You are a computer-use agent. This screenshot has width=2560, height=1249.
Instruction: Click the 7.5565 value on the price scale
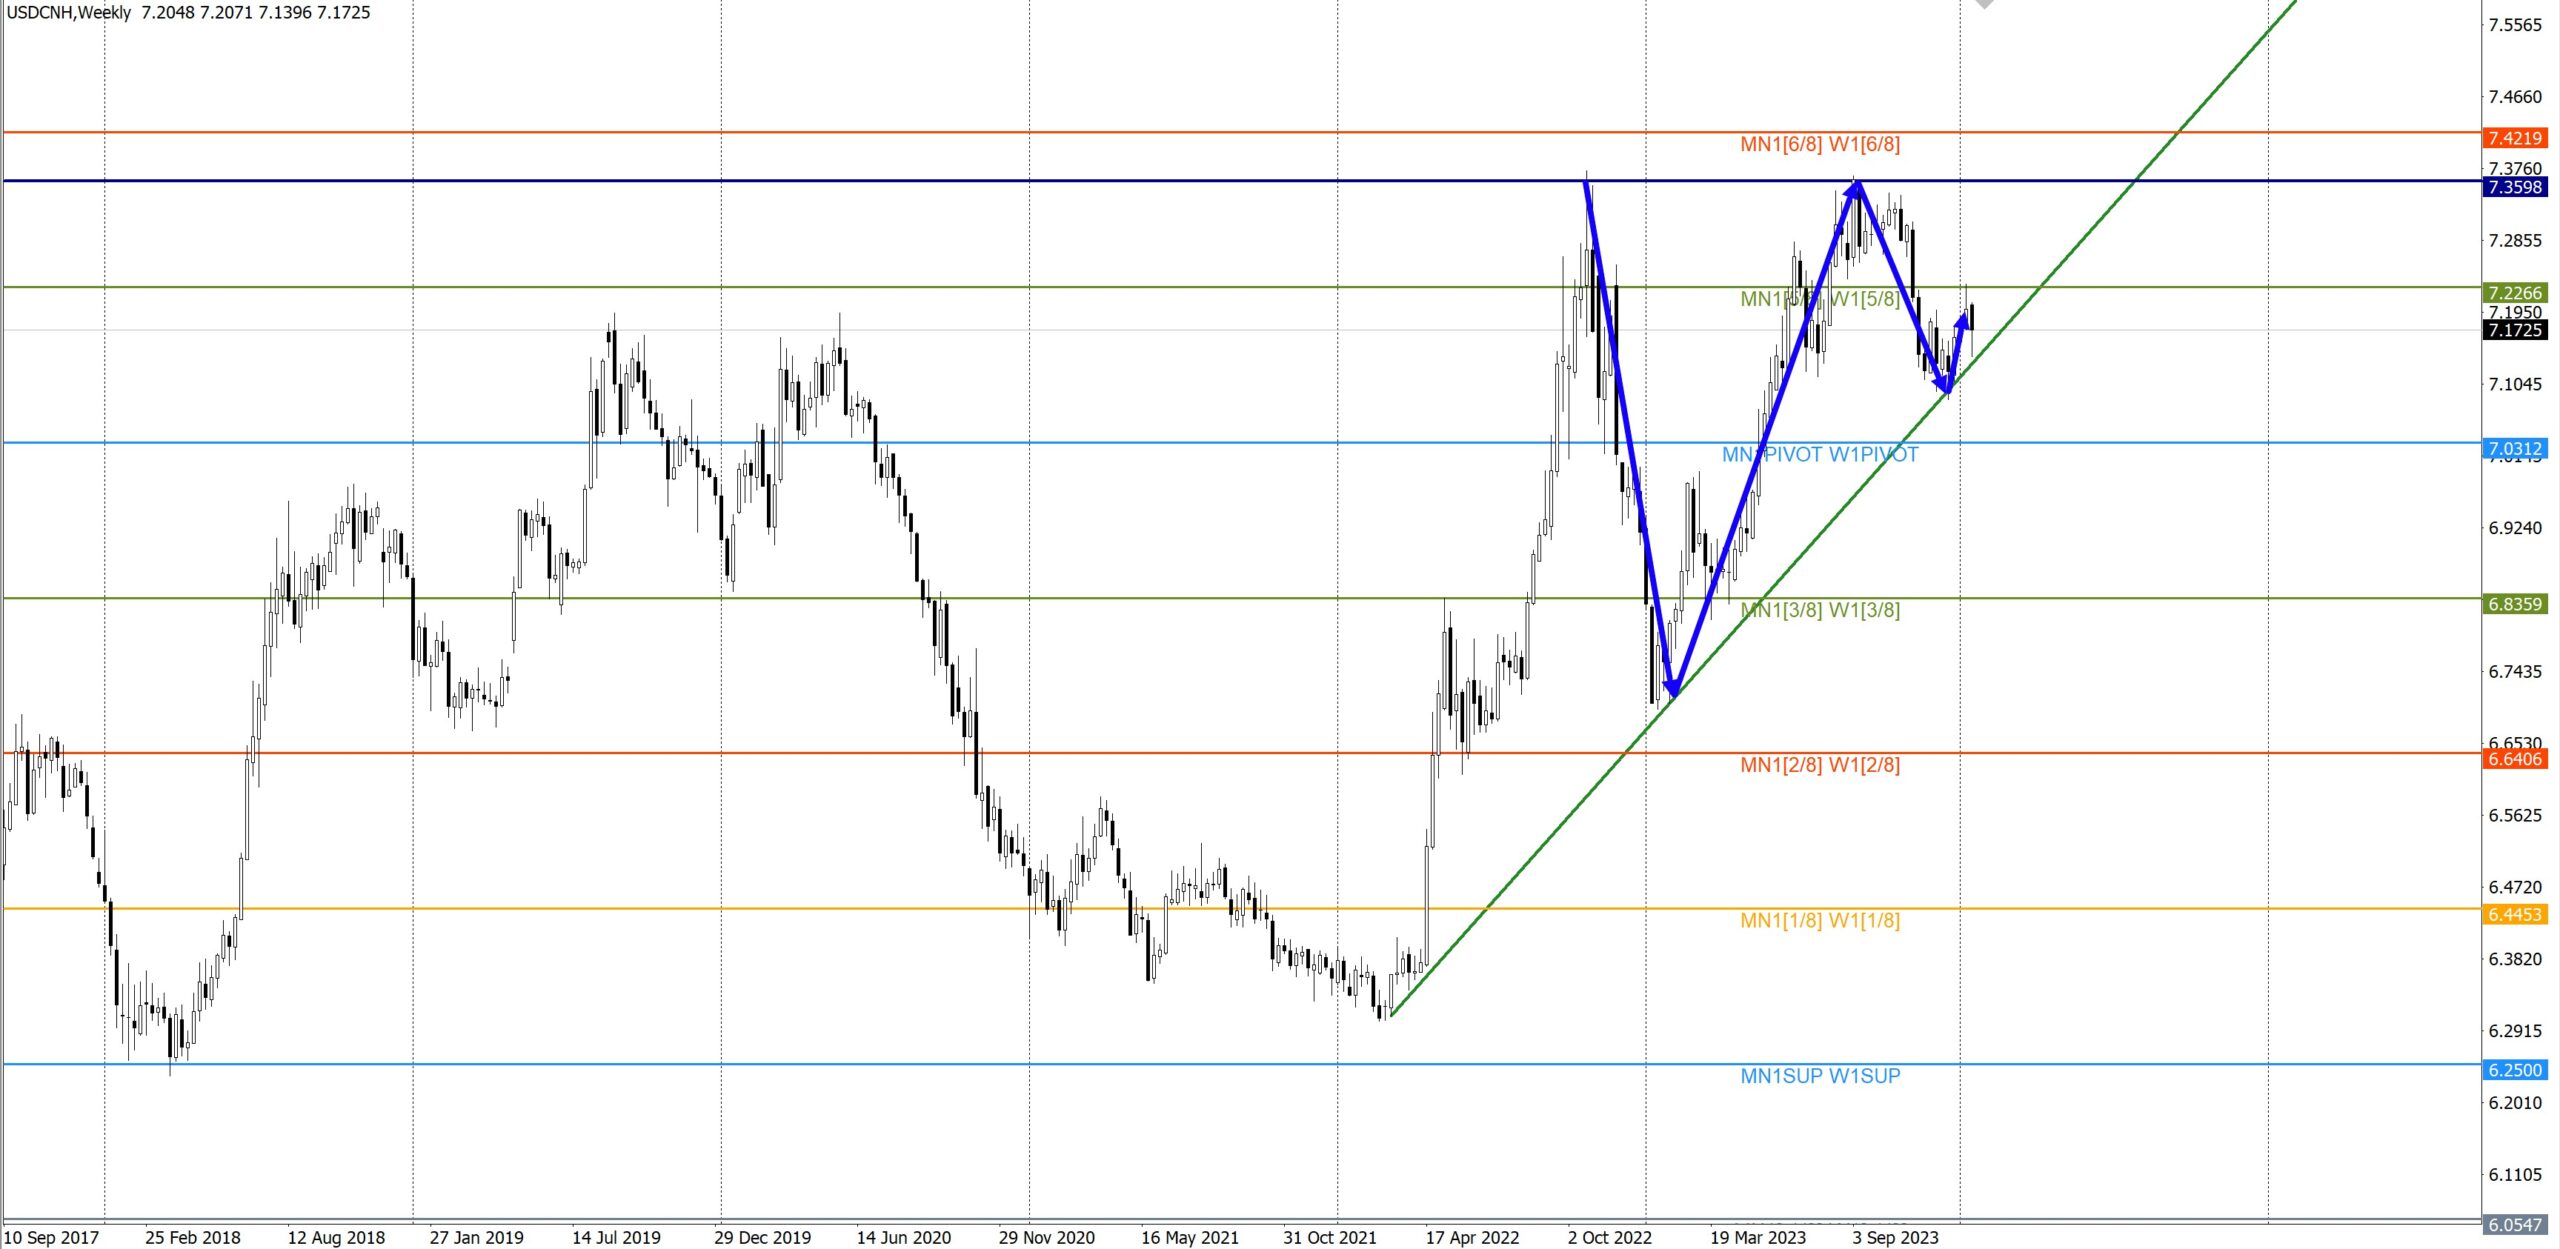click(2514, 25)
